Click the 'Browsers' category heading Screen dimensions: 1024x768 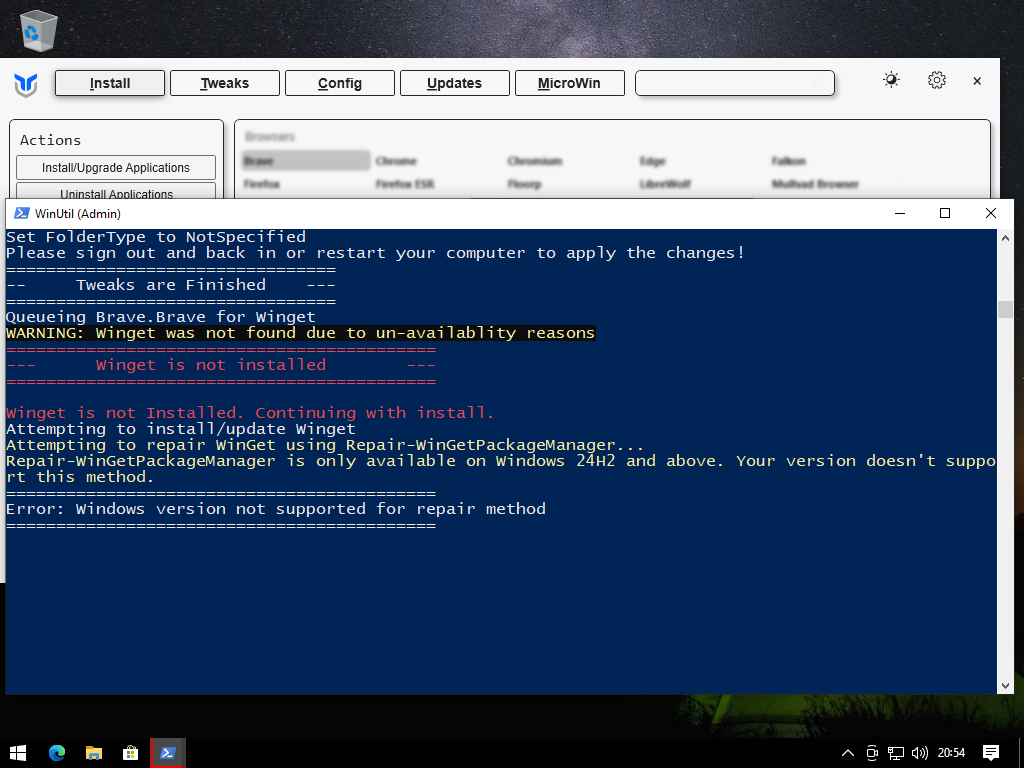270,136
